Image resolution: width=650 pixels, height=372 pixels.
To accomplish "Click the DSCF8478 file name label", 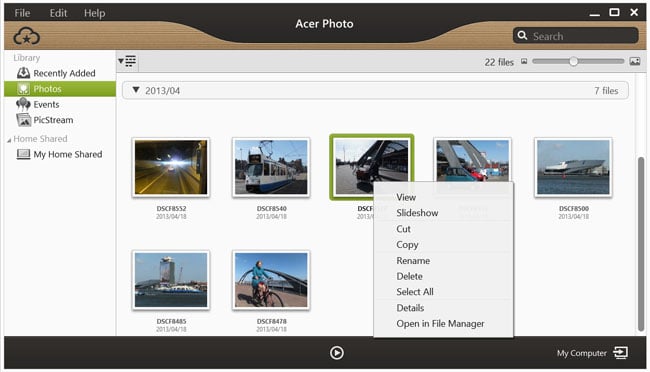I will (x=272, y=321).
